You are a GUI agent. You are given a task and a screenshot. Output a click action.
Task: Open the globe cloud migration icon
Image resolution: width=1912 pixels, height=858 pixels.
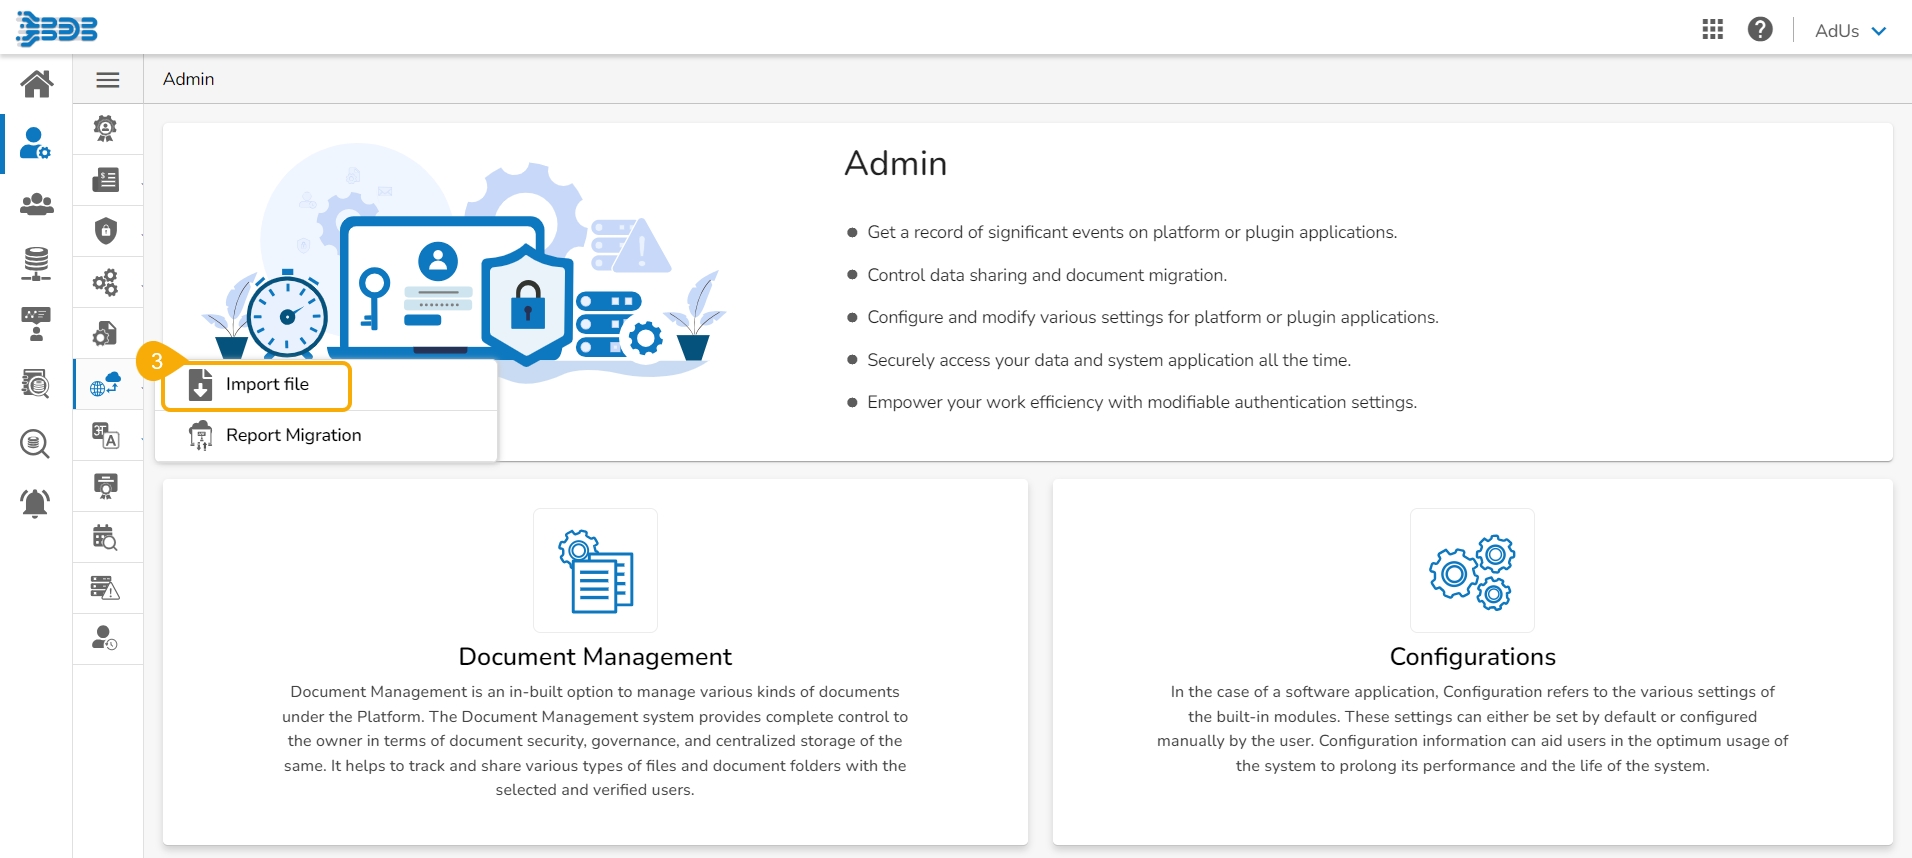point(105,384)
